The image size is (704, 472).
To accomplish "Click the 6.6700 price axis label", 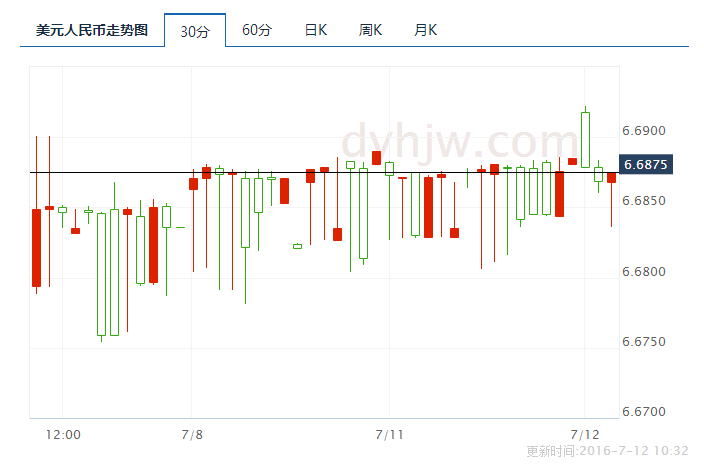I will pos(643,412).
